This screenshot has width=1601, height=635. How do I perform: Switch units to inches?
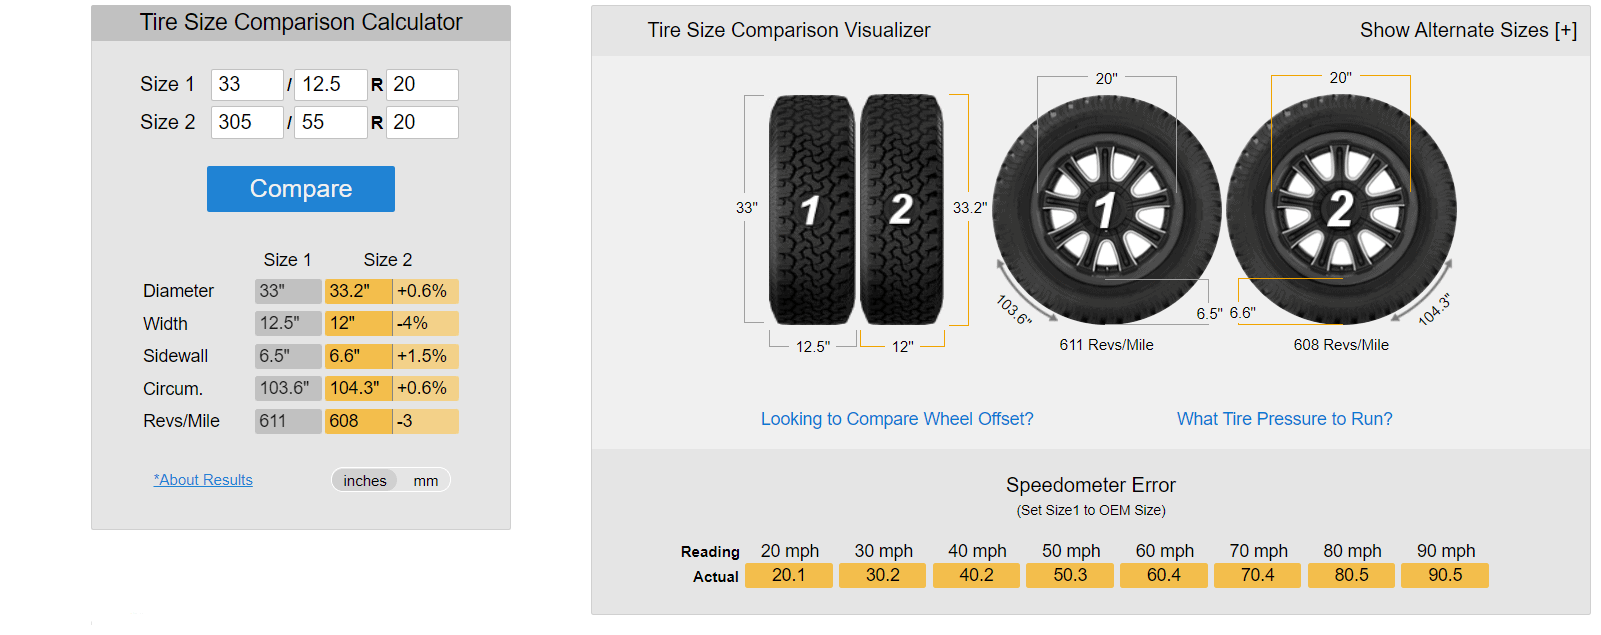click(365, 480)
